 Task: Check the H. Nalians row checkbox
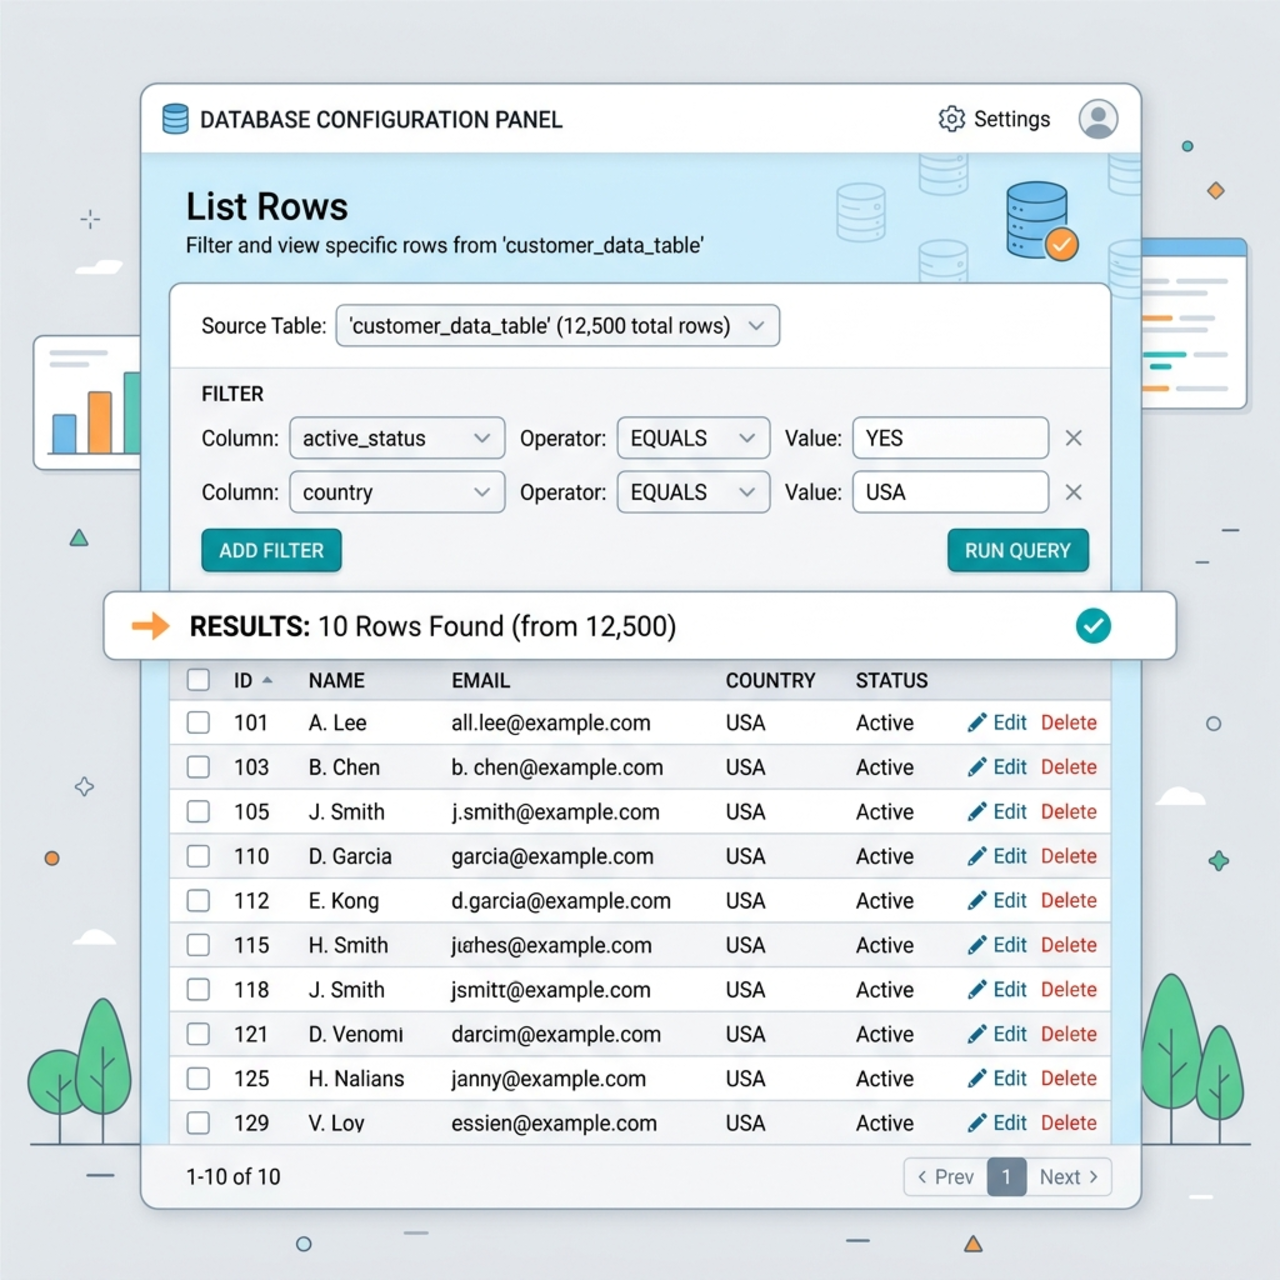199,1079
